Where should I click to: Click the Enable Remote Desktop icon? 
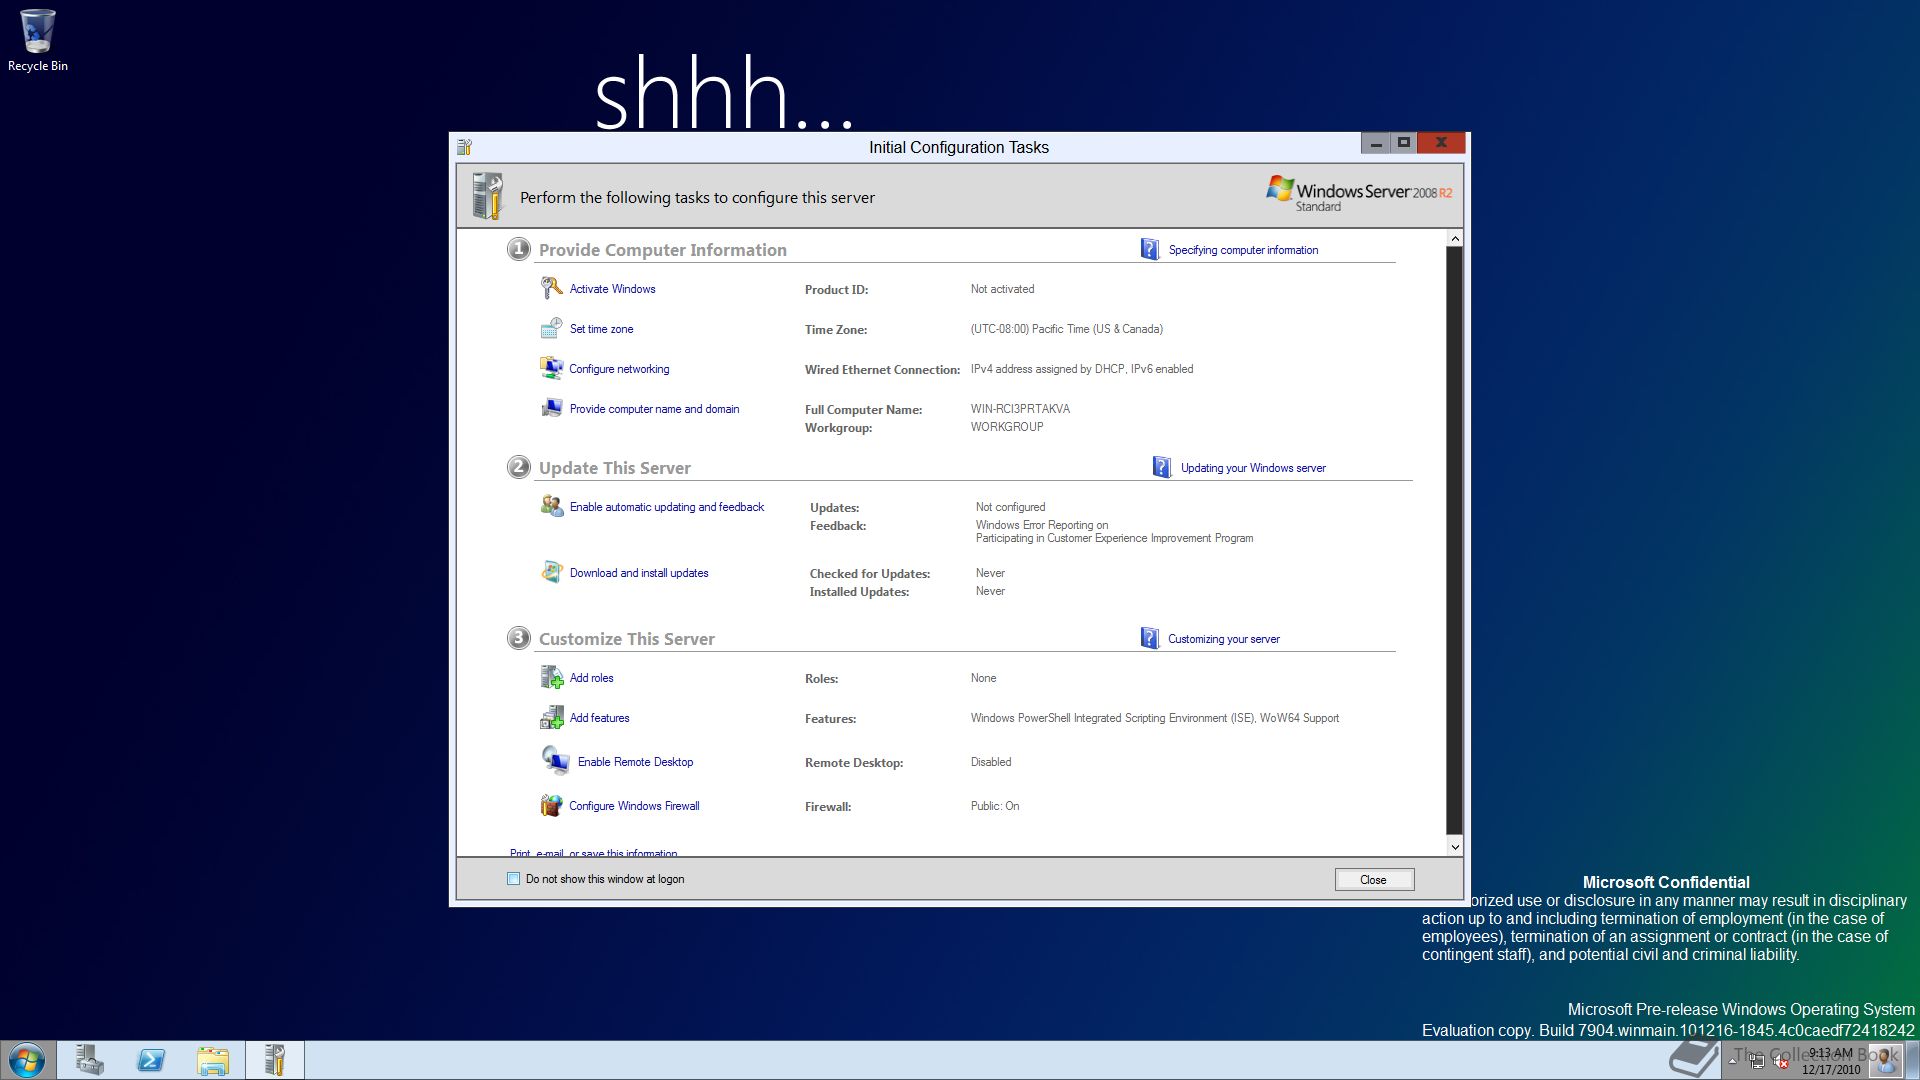click(555, 761)
